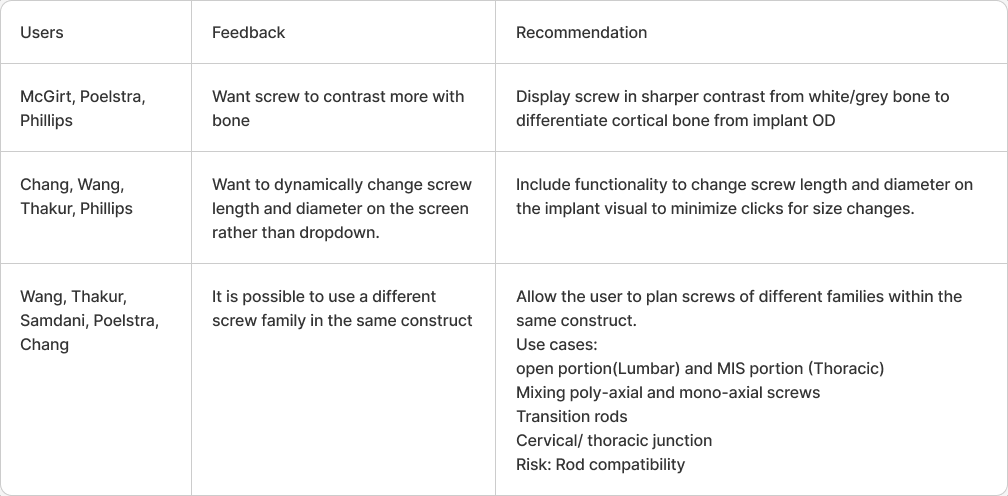The height and width of the screenshot is (496, 1008).
Task: Click the Use cases: line
Action: click(557, 344)
